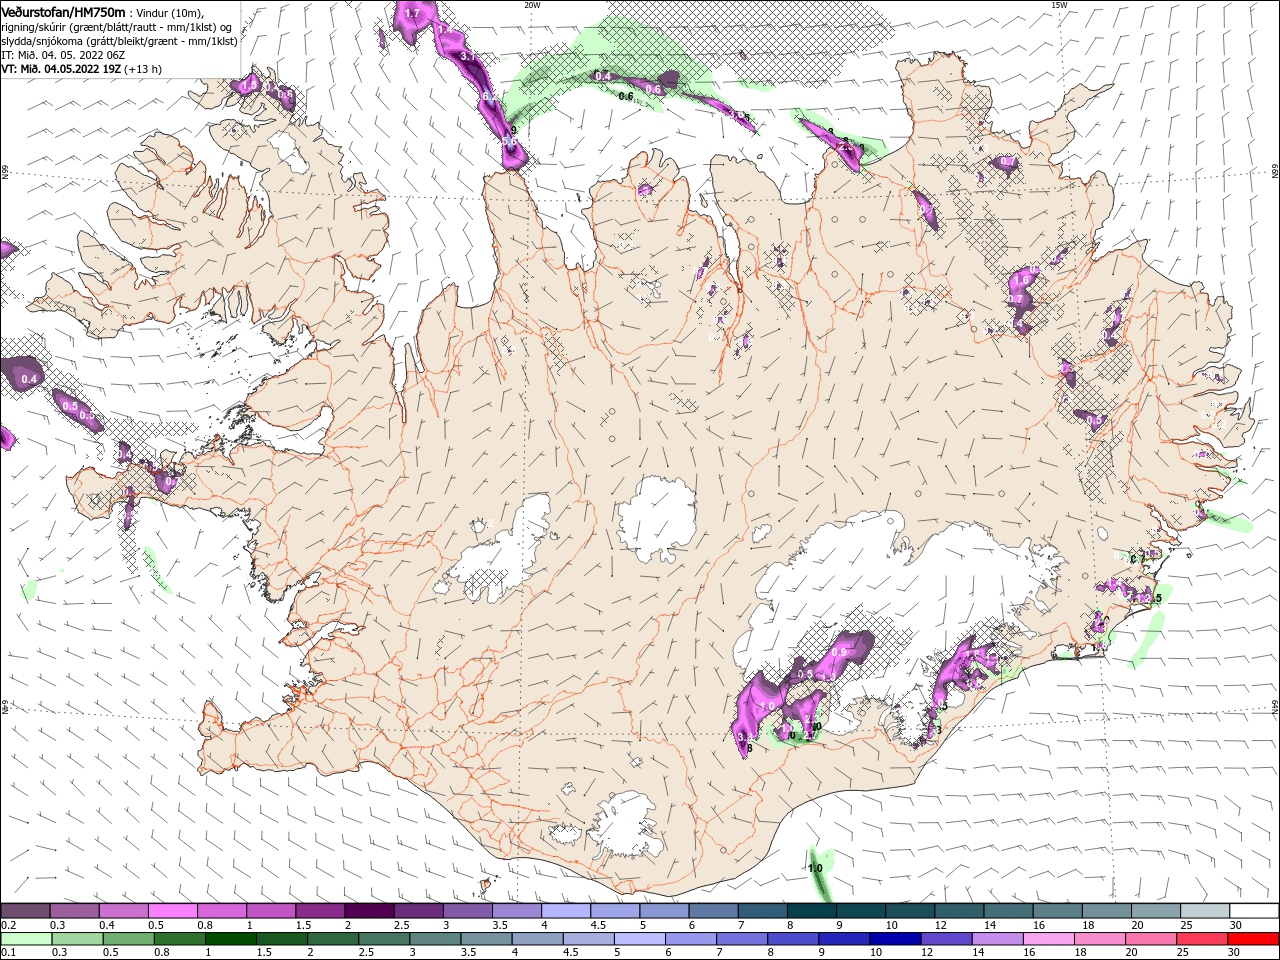Click the upper legend swatch between 0.2 and 0.3
The image size is (1280, 960).
click(x=26, y=911)
